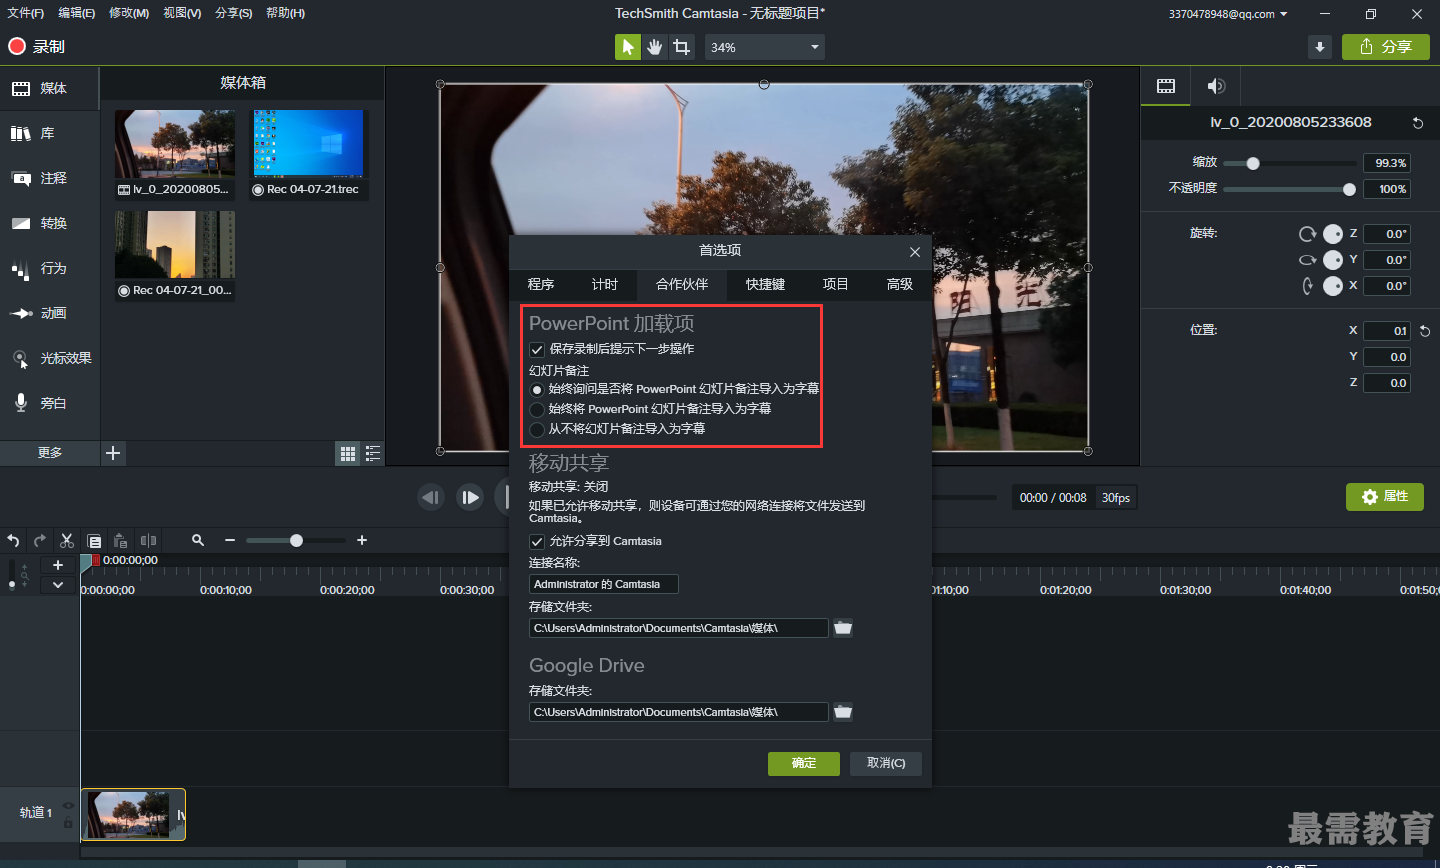Toggle prompt for next step after saving
The image size is (1440, 868).
(x=537, y=349)
